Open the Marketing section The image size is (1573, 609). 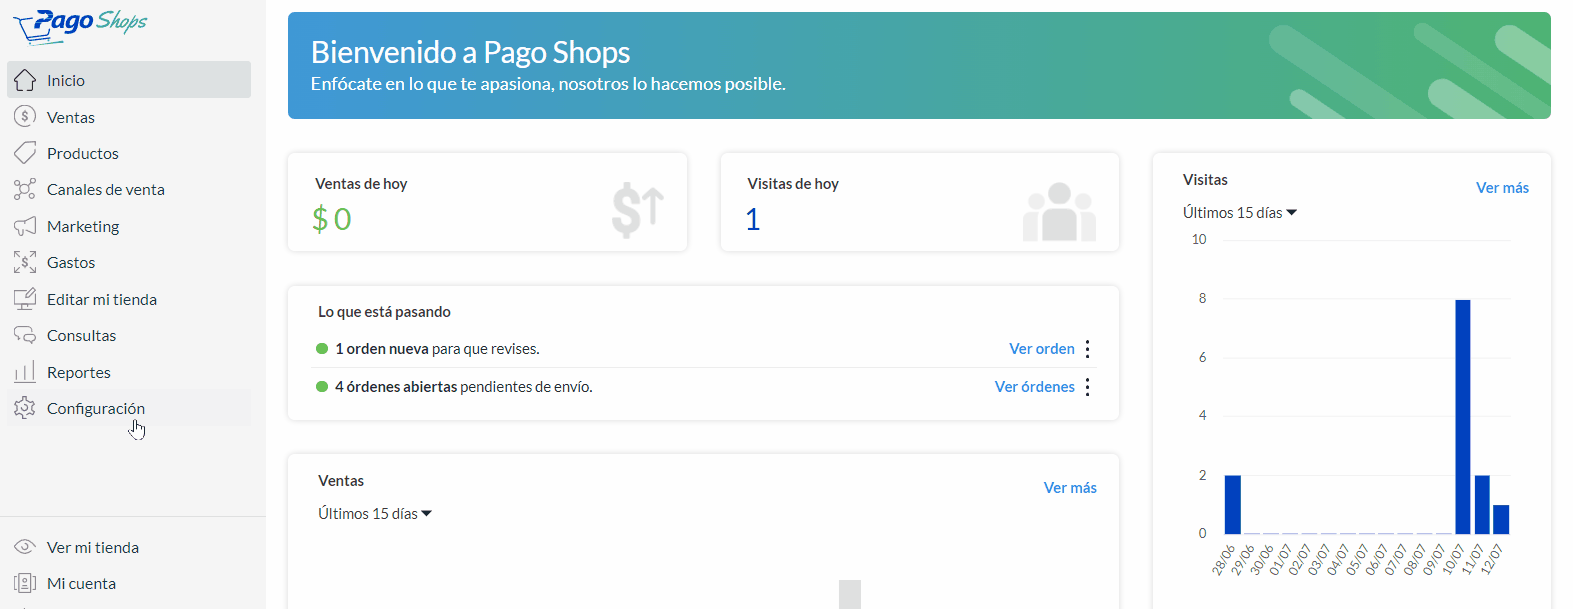129,226
